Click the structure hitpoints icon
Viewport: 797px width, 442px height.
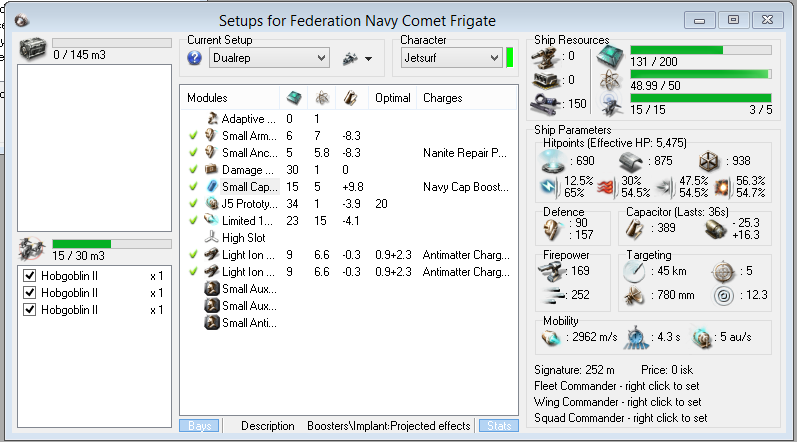[708, 162]
